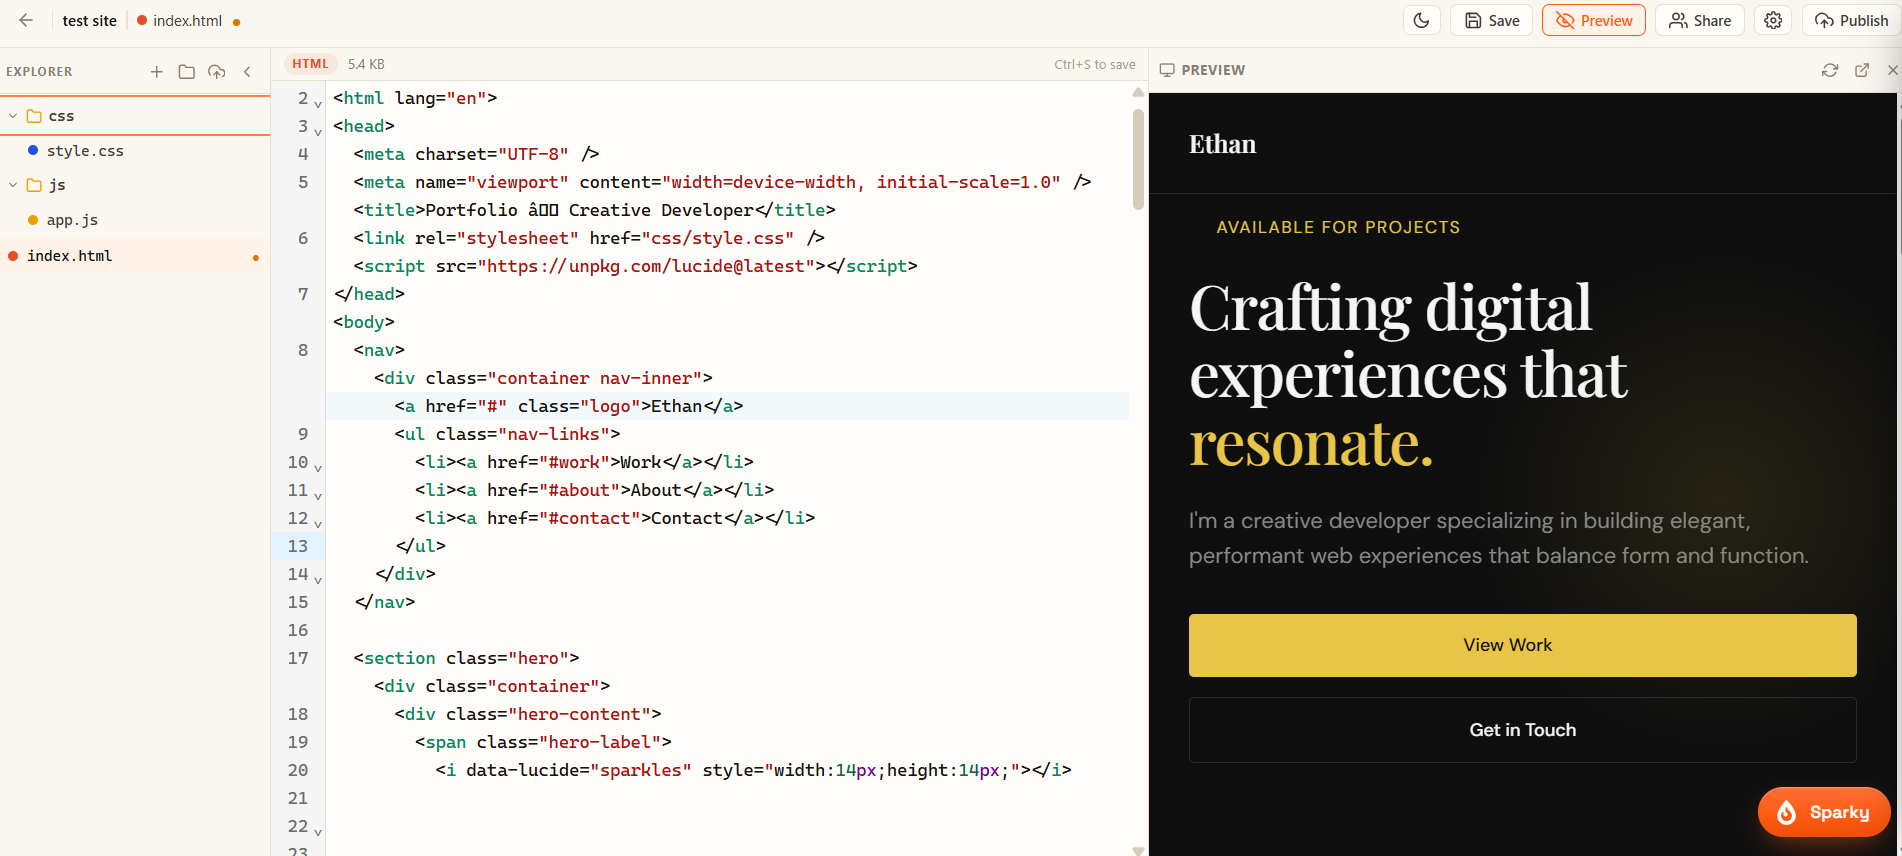Open preview in new window

click(1862, 70)
